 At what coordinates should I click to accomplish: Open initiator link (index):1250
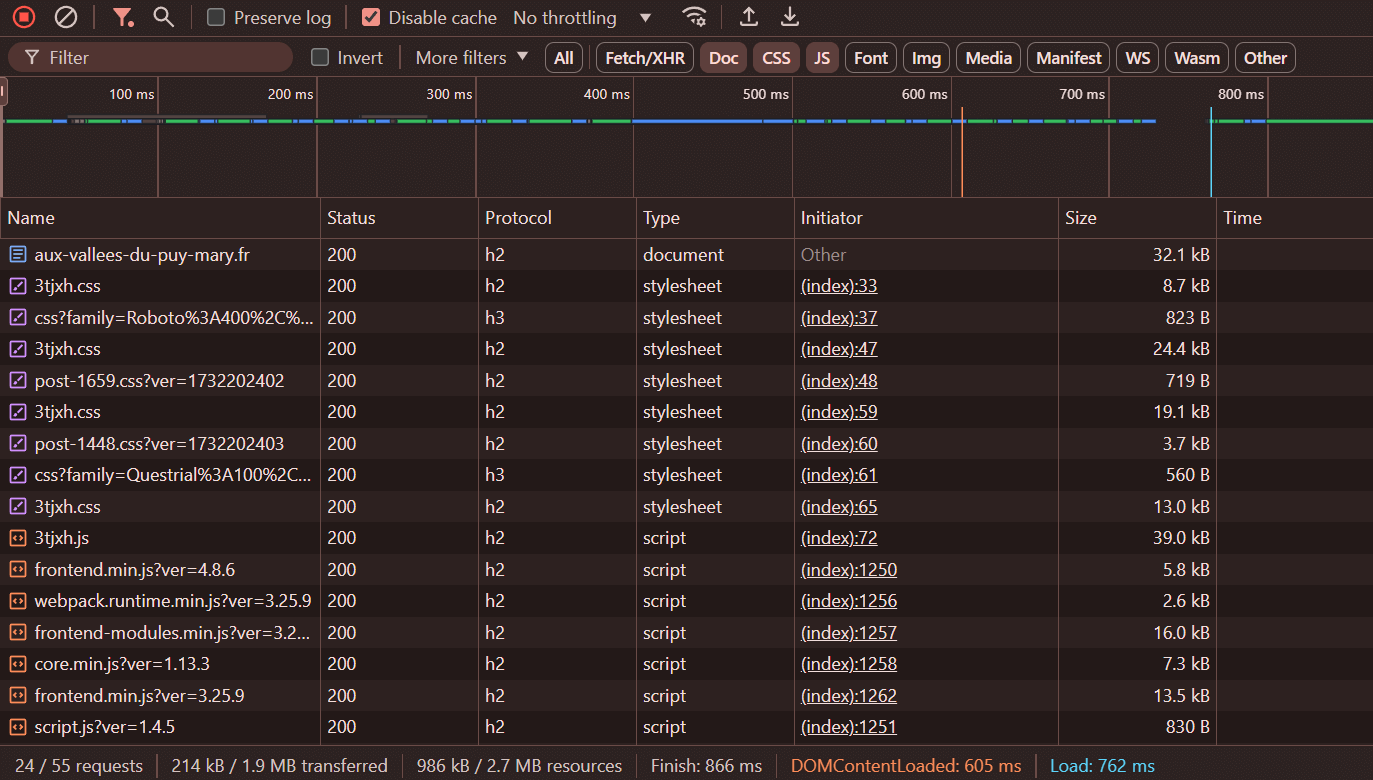coord(849,570)
